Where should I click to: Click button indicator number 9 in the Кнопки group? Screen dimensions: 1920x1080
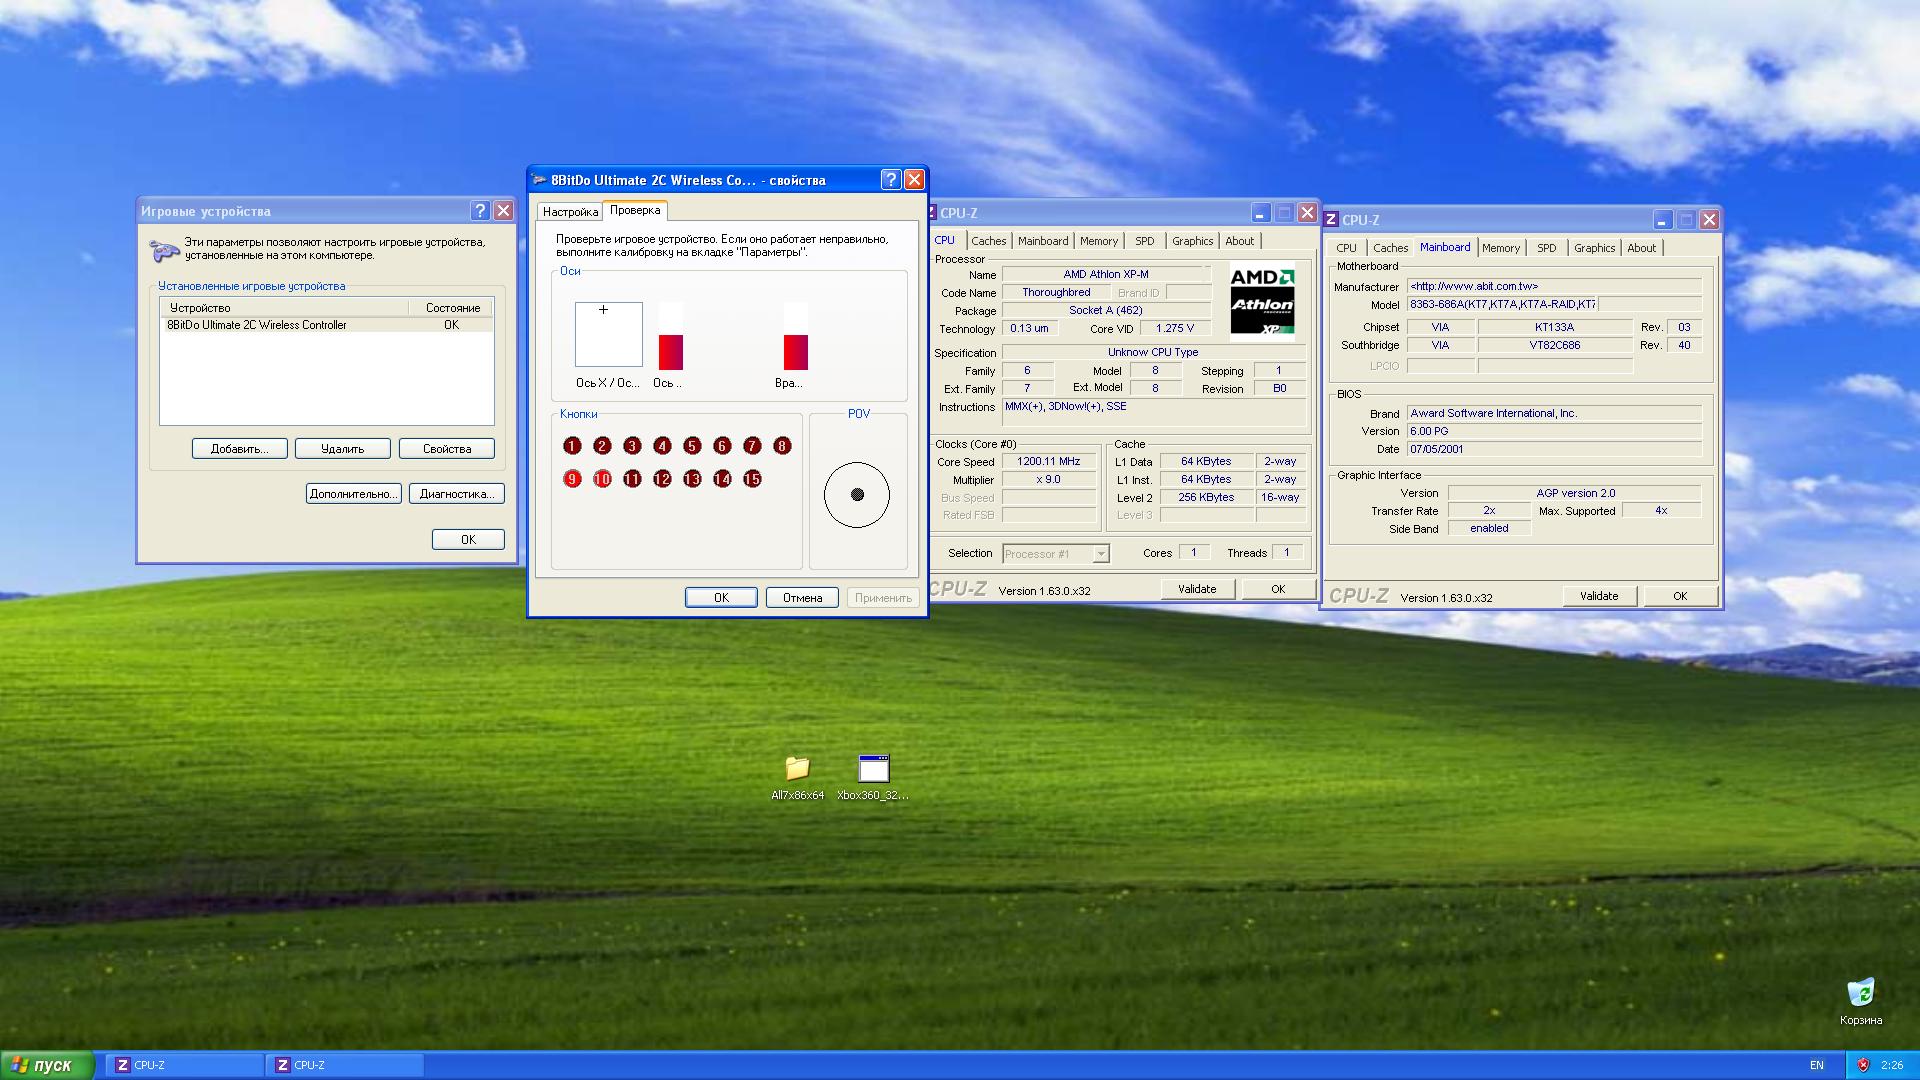(572, 479)
